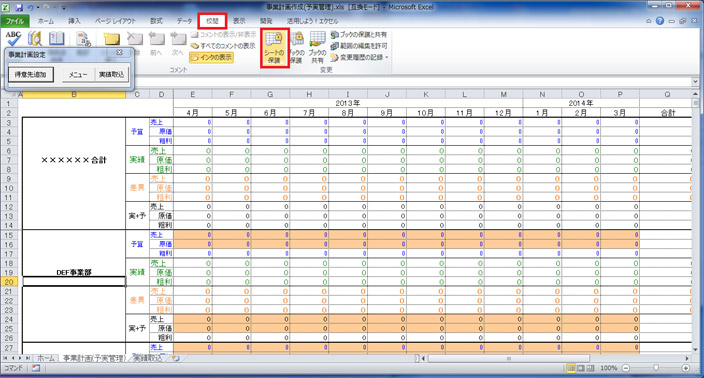Zoom out with the minus button

point(626,368)
